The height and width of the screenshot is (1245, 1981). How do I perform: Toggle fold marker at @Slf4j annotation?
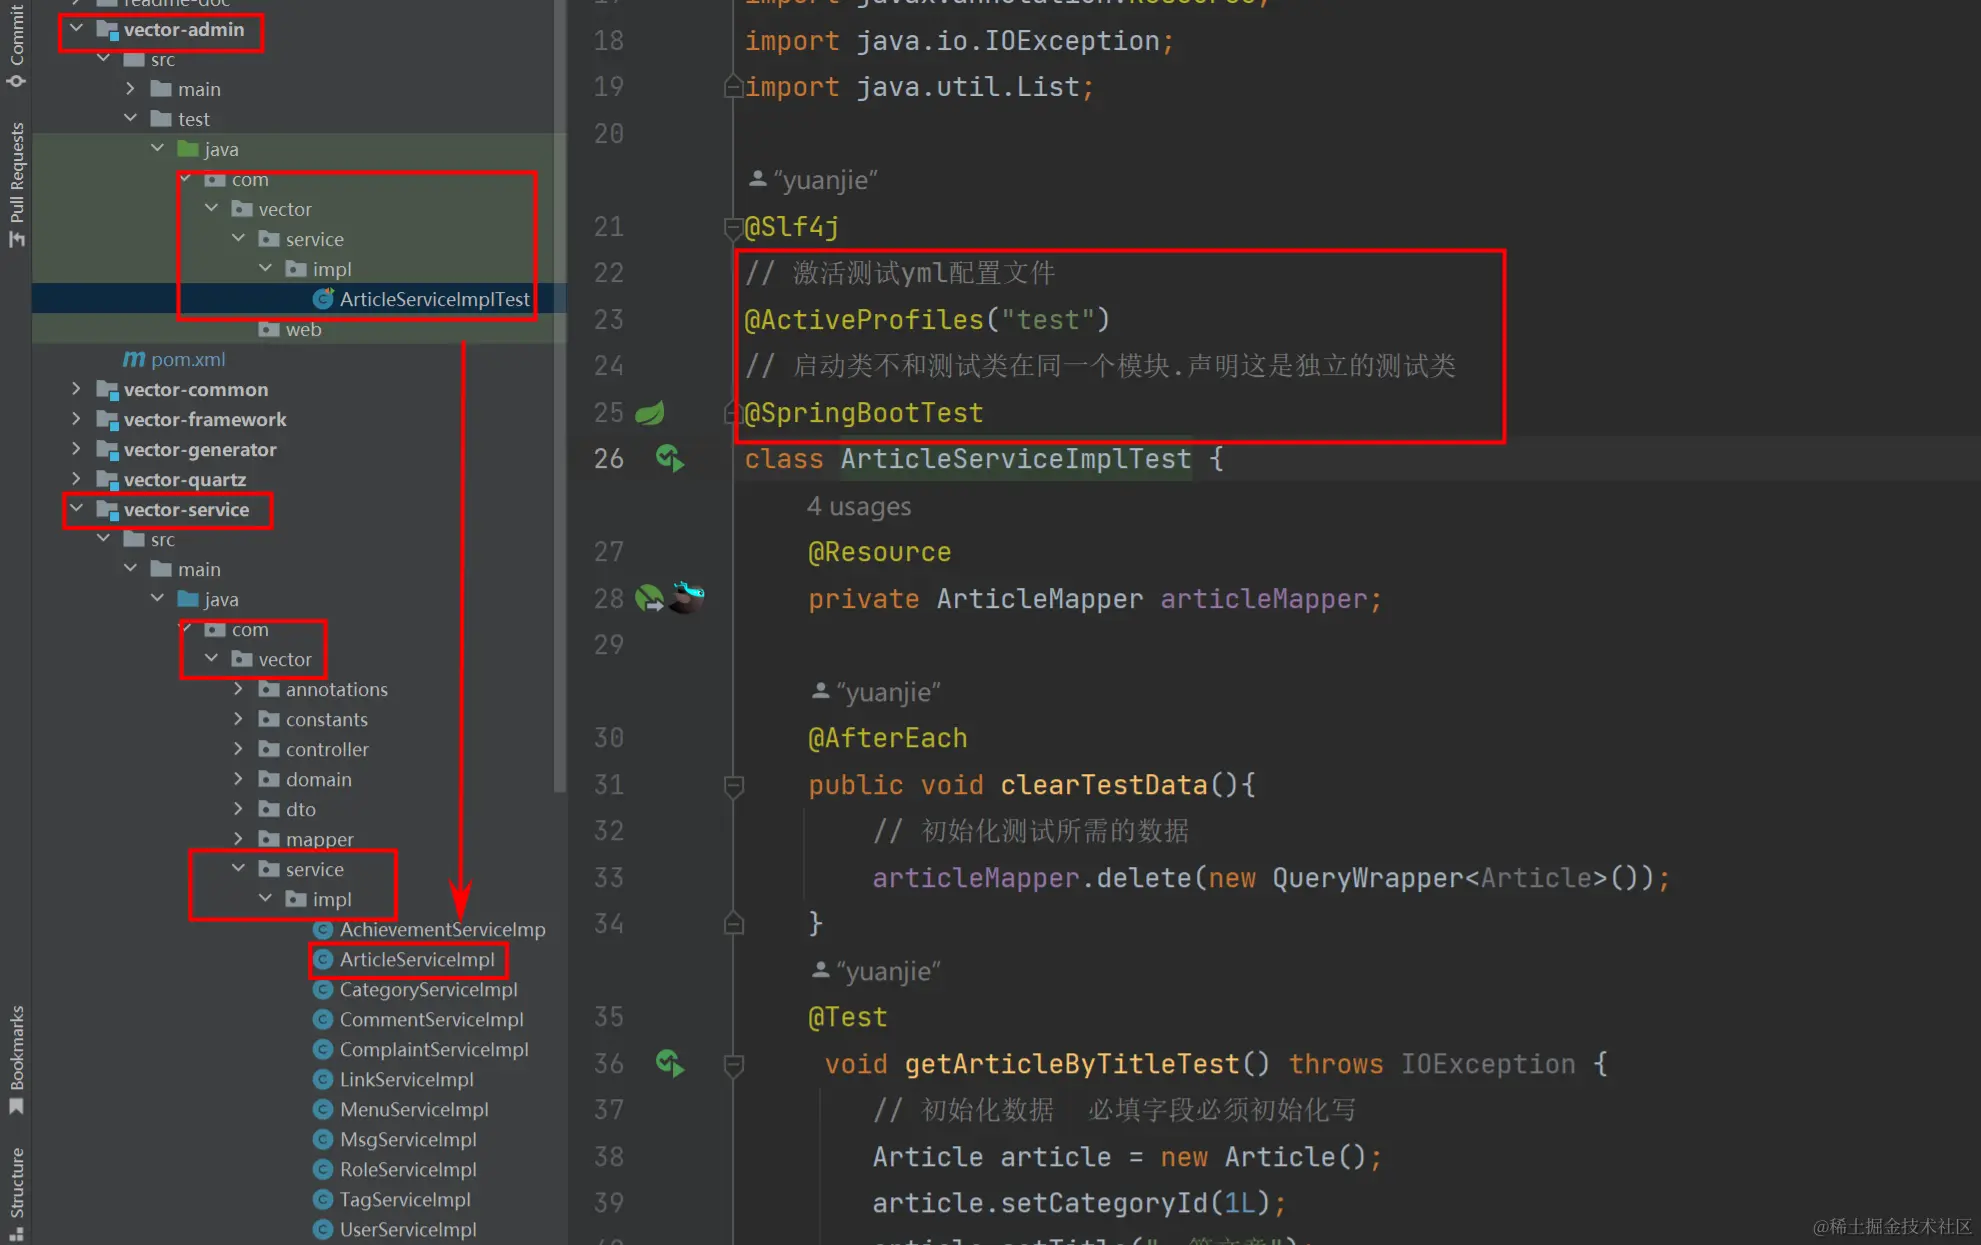[x=732, y=228]
